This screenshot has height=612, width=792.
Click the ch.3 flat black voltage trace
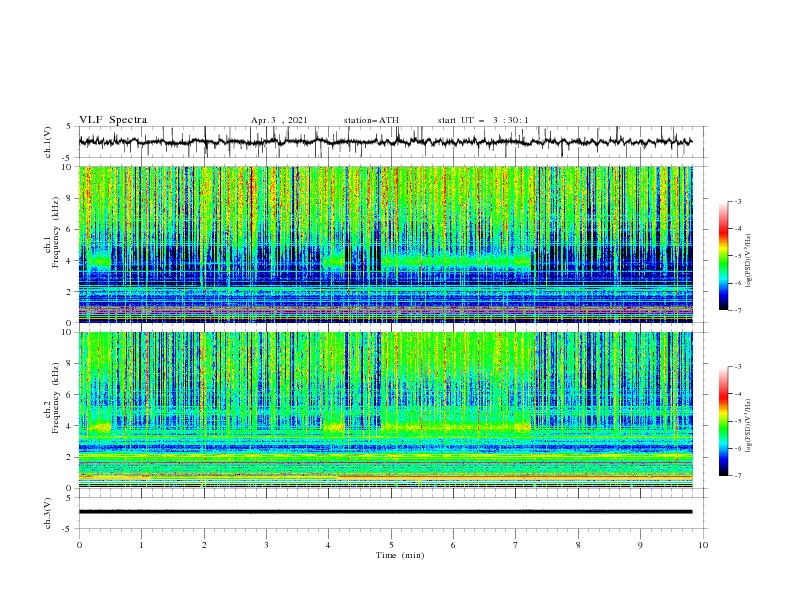point(385,512)
